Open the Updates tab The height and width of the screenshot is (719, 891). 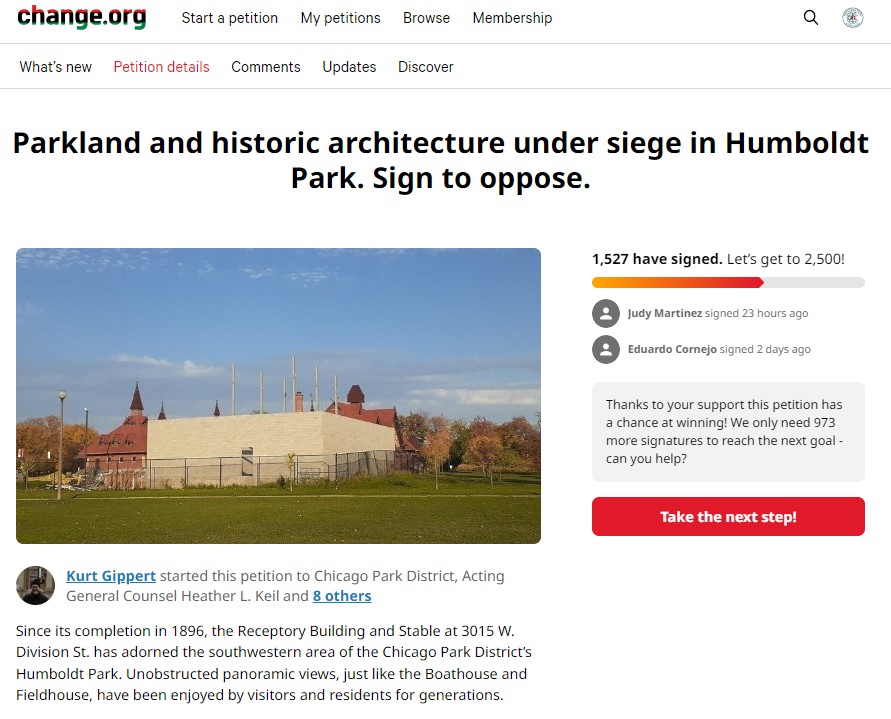click(x=349, y=67)
